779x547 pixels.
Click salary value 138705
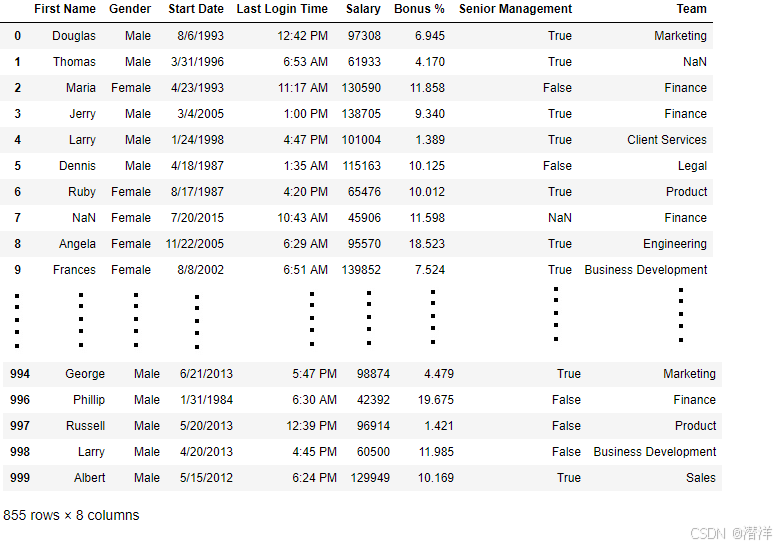(x=361, y=114)
